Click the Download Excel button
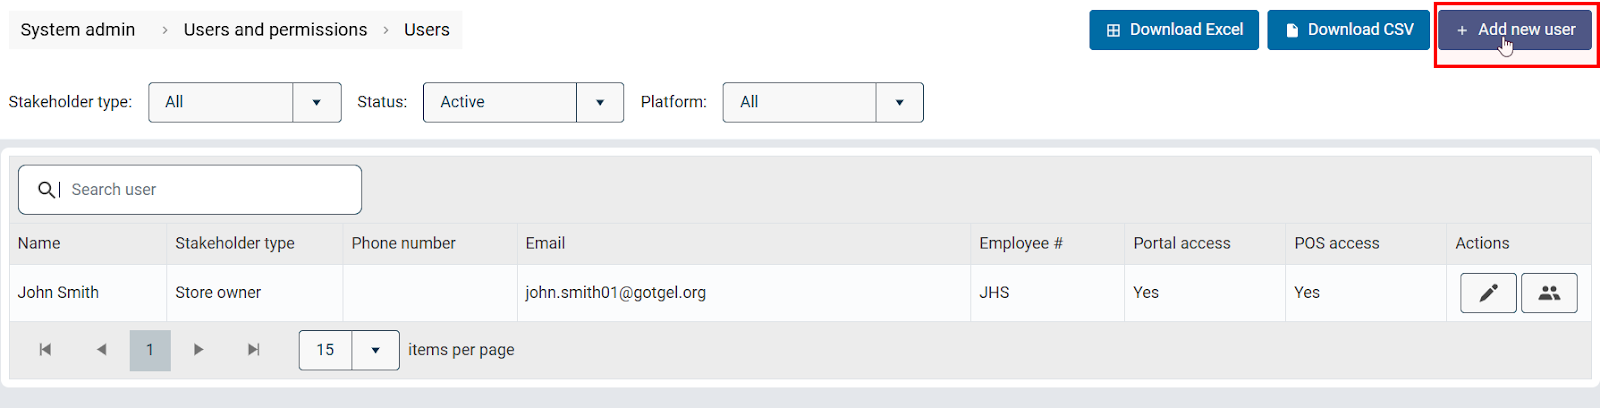The image size is (1600, 408). 1174,30
